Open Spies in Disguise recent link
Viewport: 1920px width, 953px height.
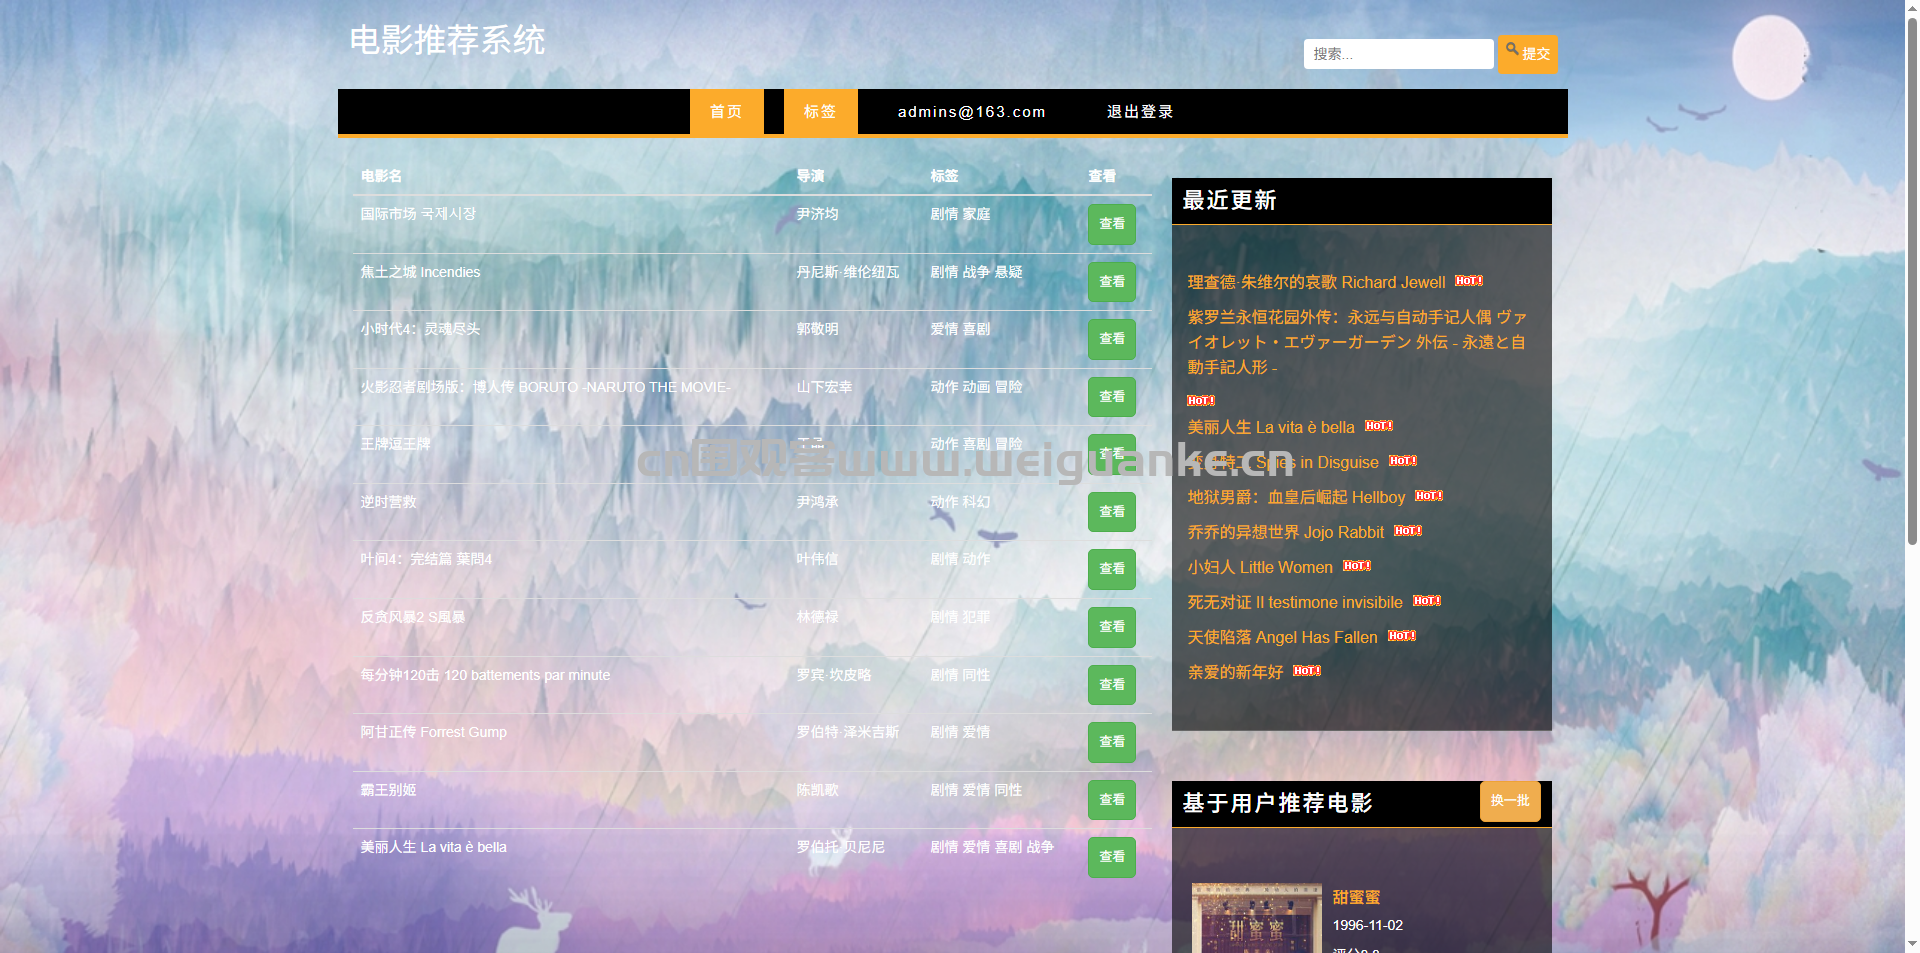(1283, 462)
